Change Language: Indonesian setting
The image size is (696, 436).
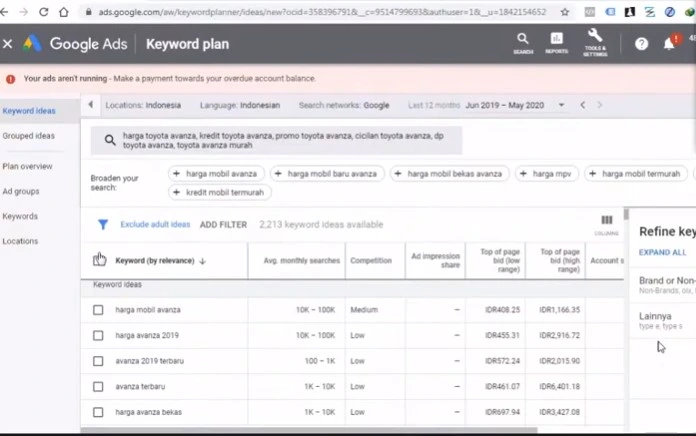point(240,105)
